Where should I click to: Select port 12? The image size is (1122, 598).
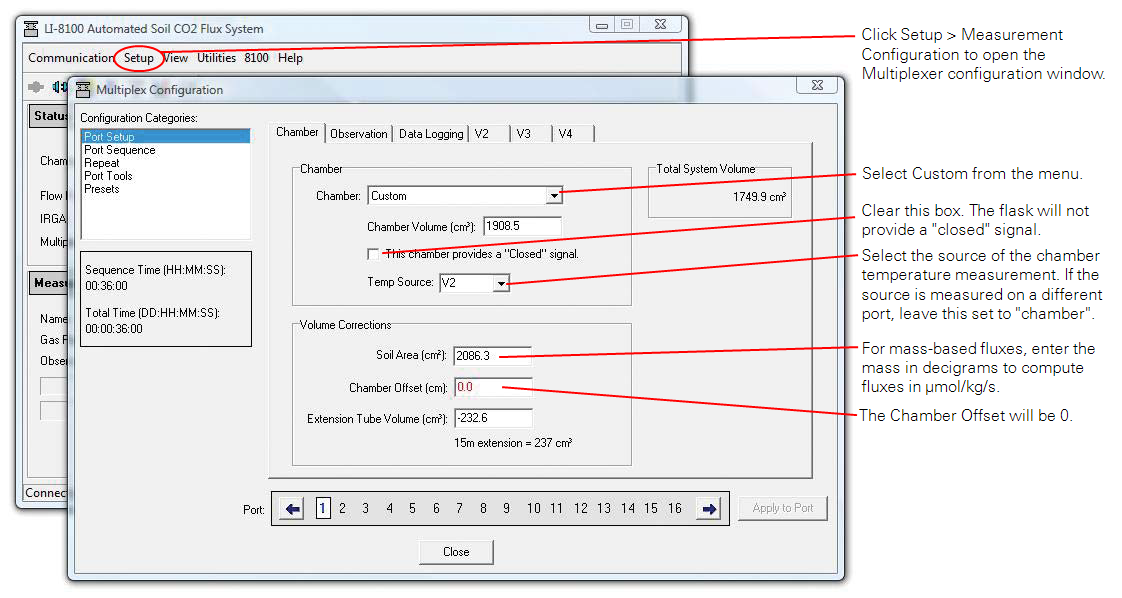click(x=580, y=509)
